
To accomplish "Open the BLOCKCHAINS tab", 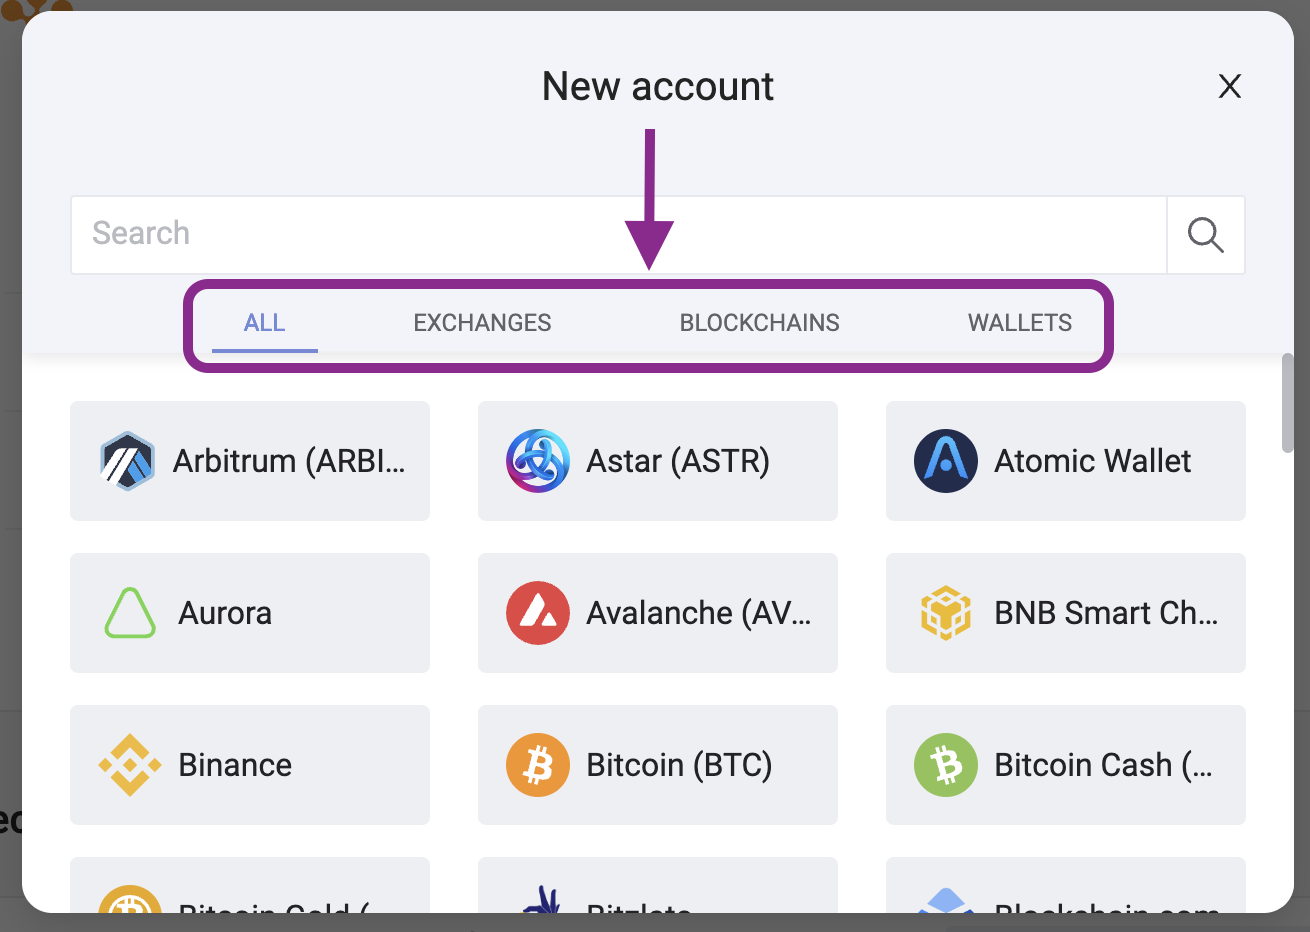I will 760,323.
